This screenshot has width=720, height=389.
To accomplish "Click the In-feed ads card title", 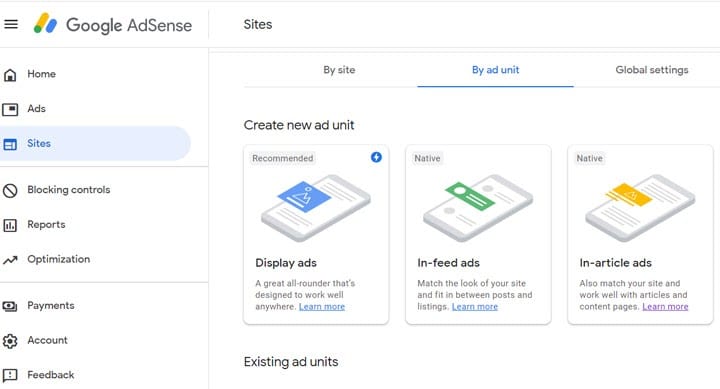I will (448, 263).
